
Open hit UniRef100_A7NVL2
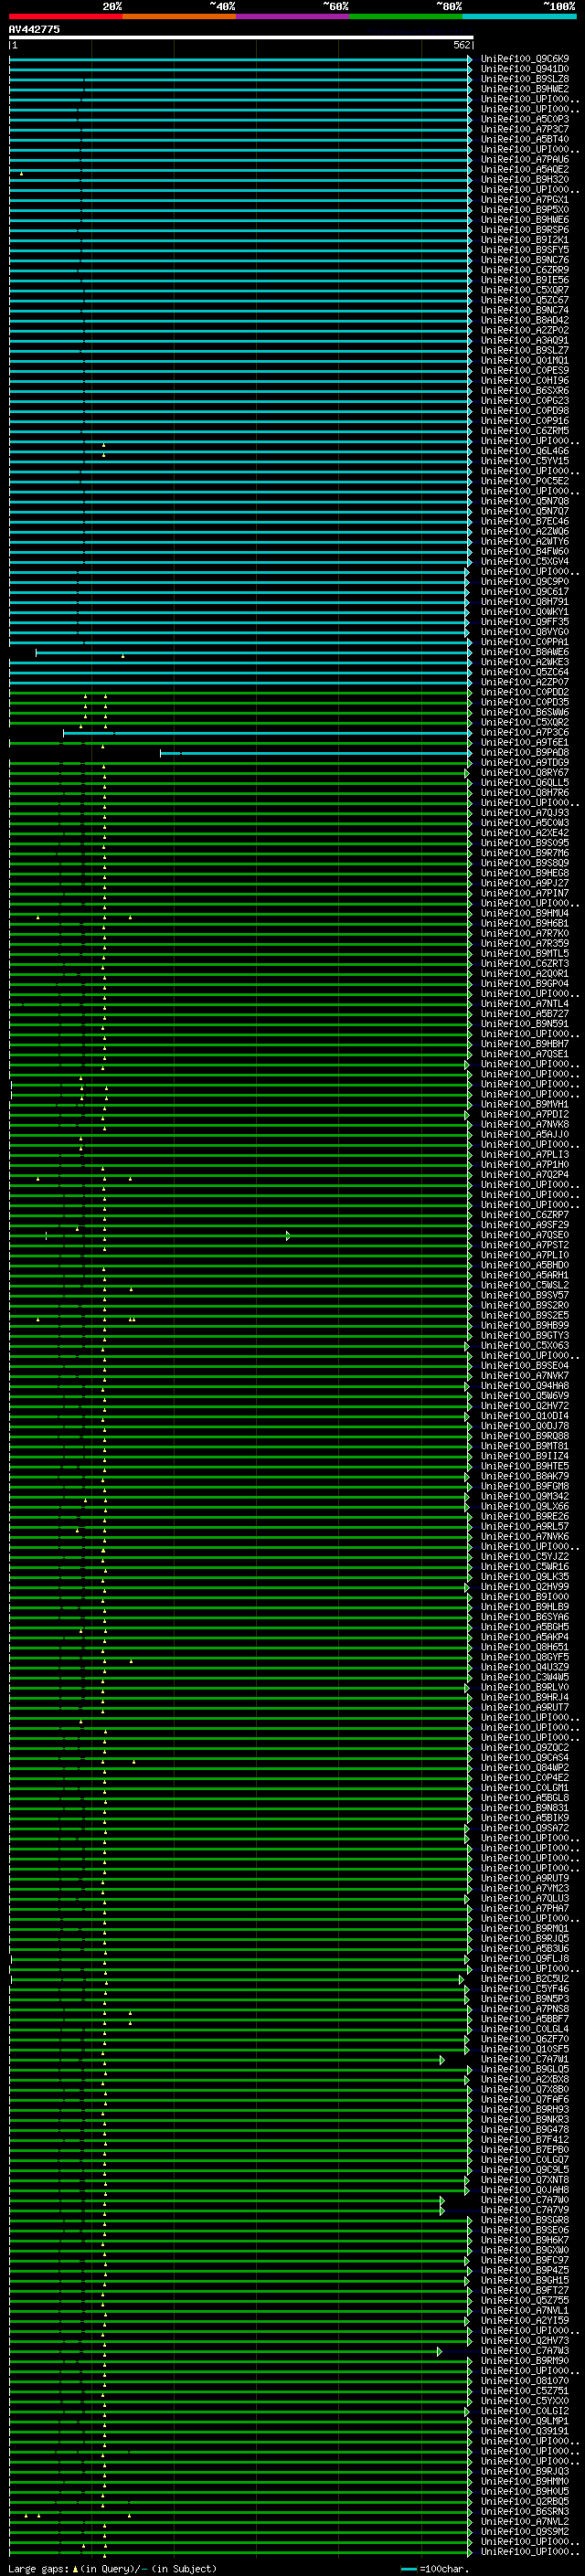coord(525,2521)
